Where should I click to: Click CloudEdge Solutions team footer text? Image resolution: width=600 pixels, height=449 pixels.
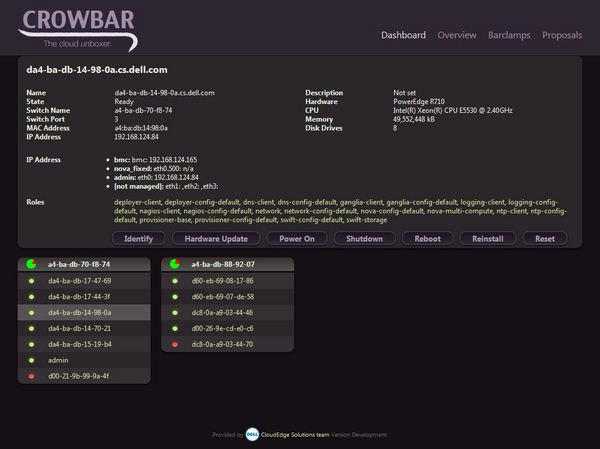coord(295,435)
